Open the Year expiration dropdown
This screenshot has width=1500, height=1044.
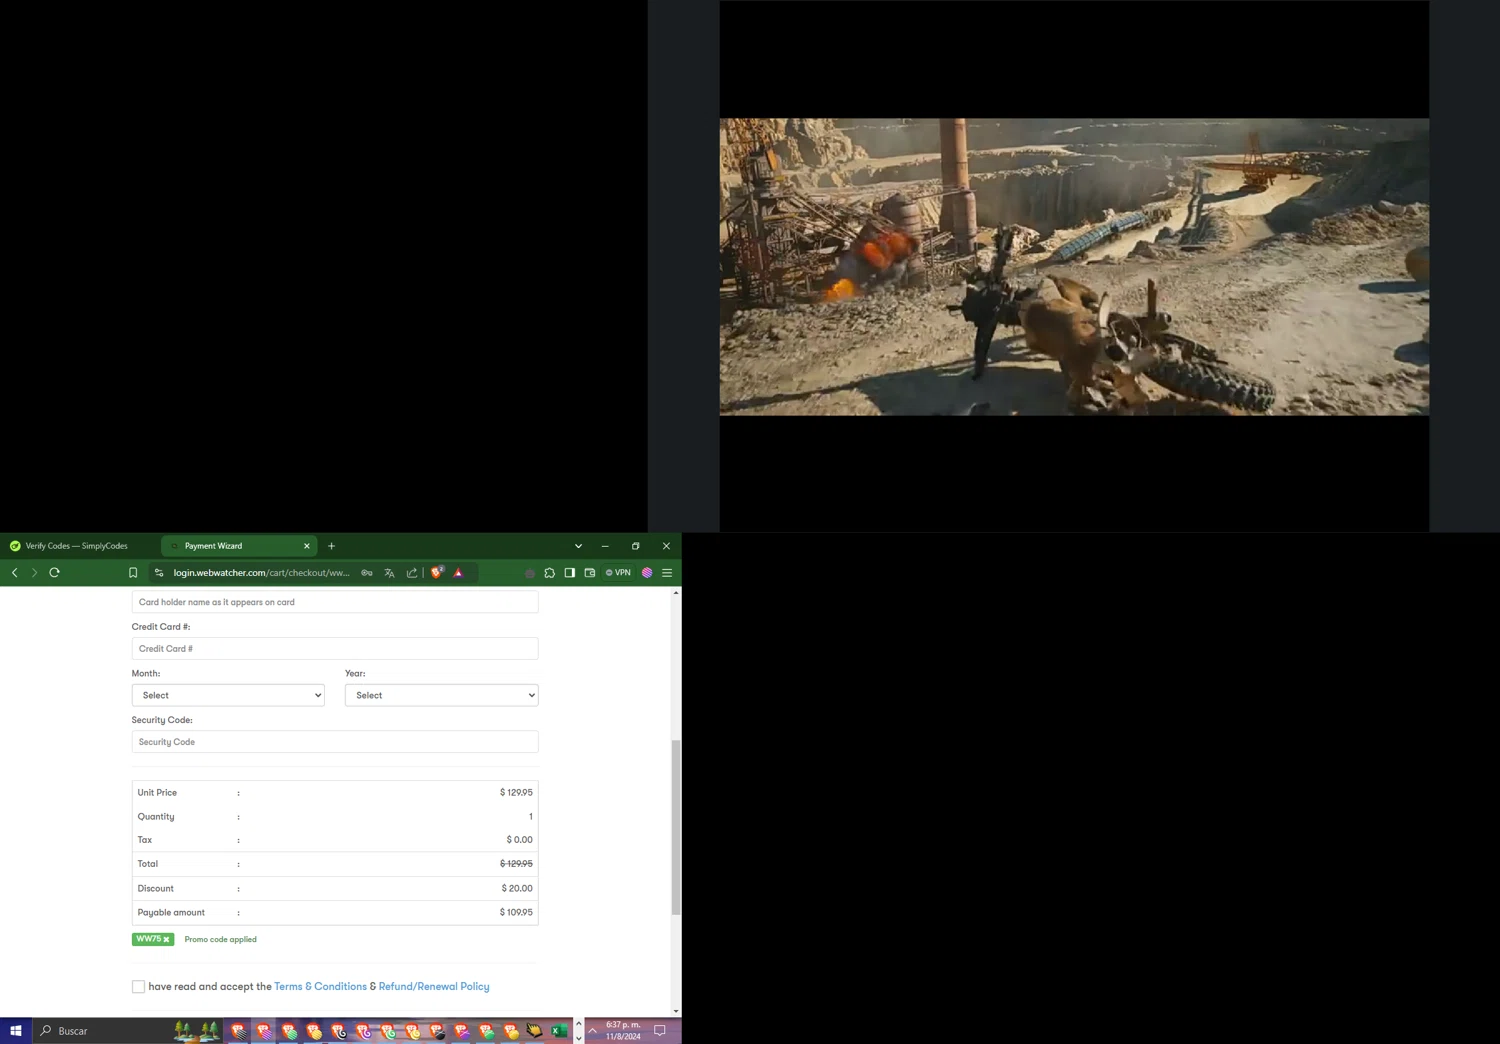pos(442,695)
